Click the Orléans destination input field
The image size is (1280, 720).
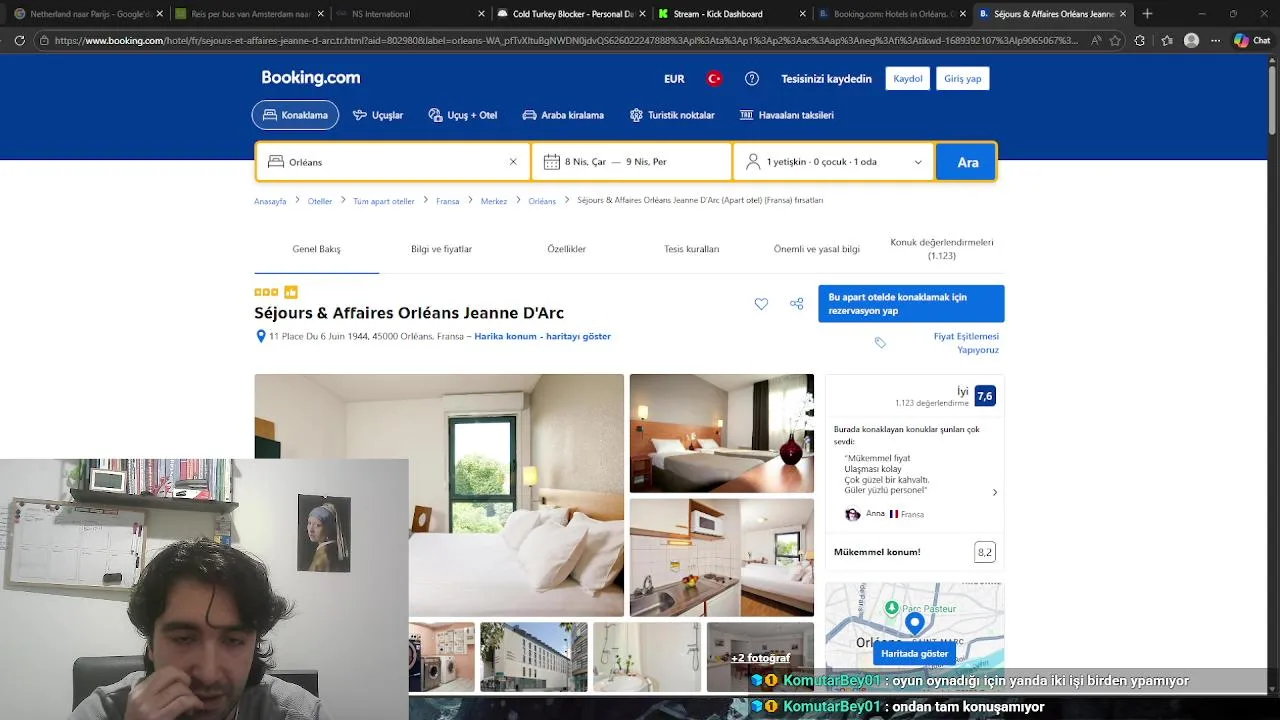click(393, 162)
